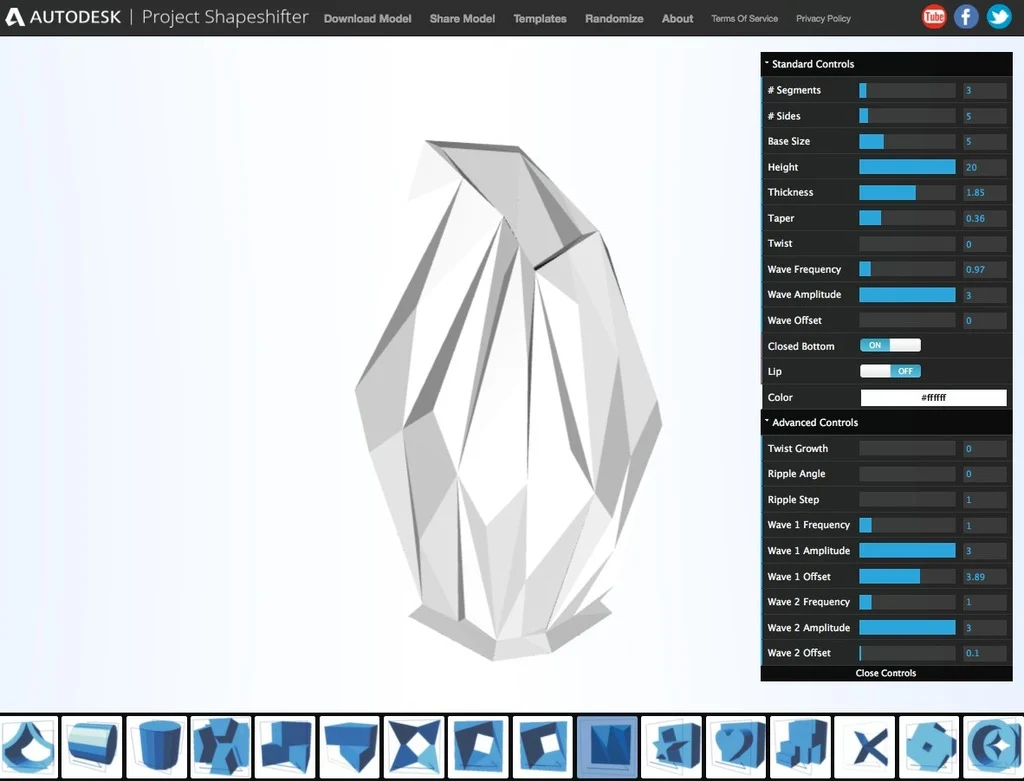Viewport: 1024px width, 781px height.
Task: Click on the Wave Offset slider track
Action: pyautogui.click(x=907, y=320)
